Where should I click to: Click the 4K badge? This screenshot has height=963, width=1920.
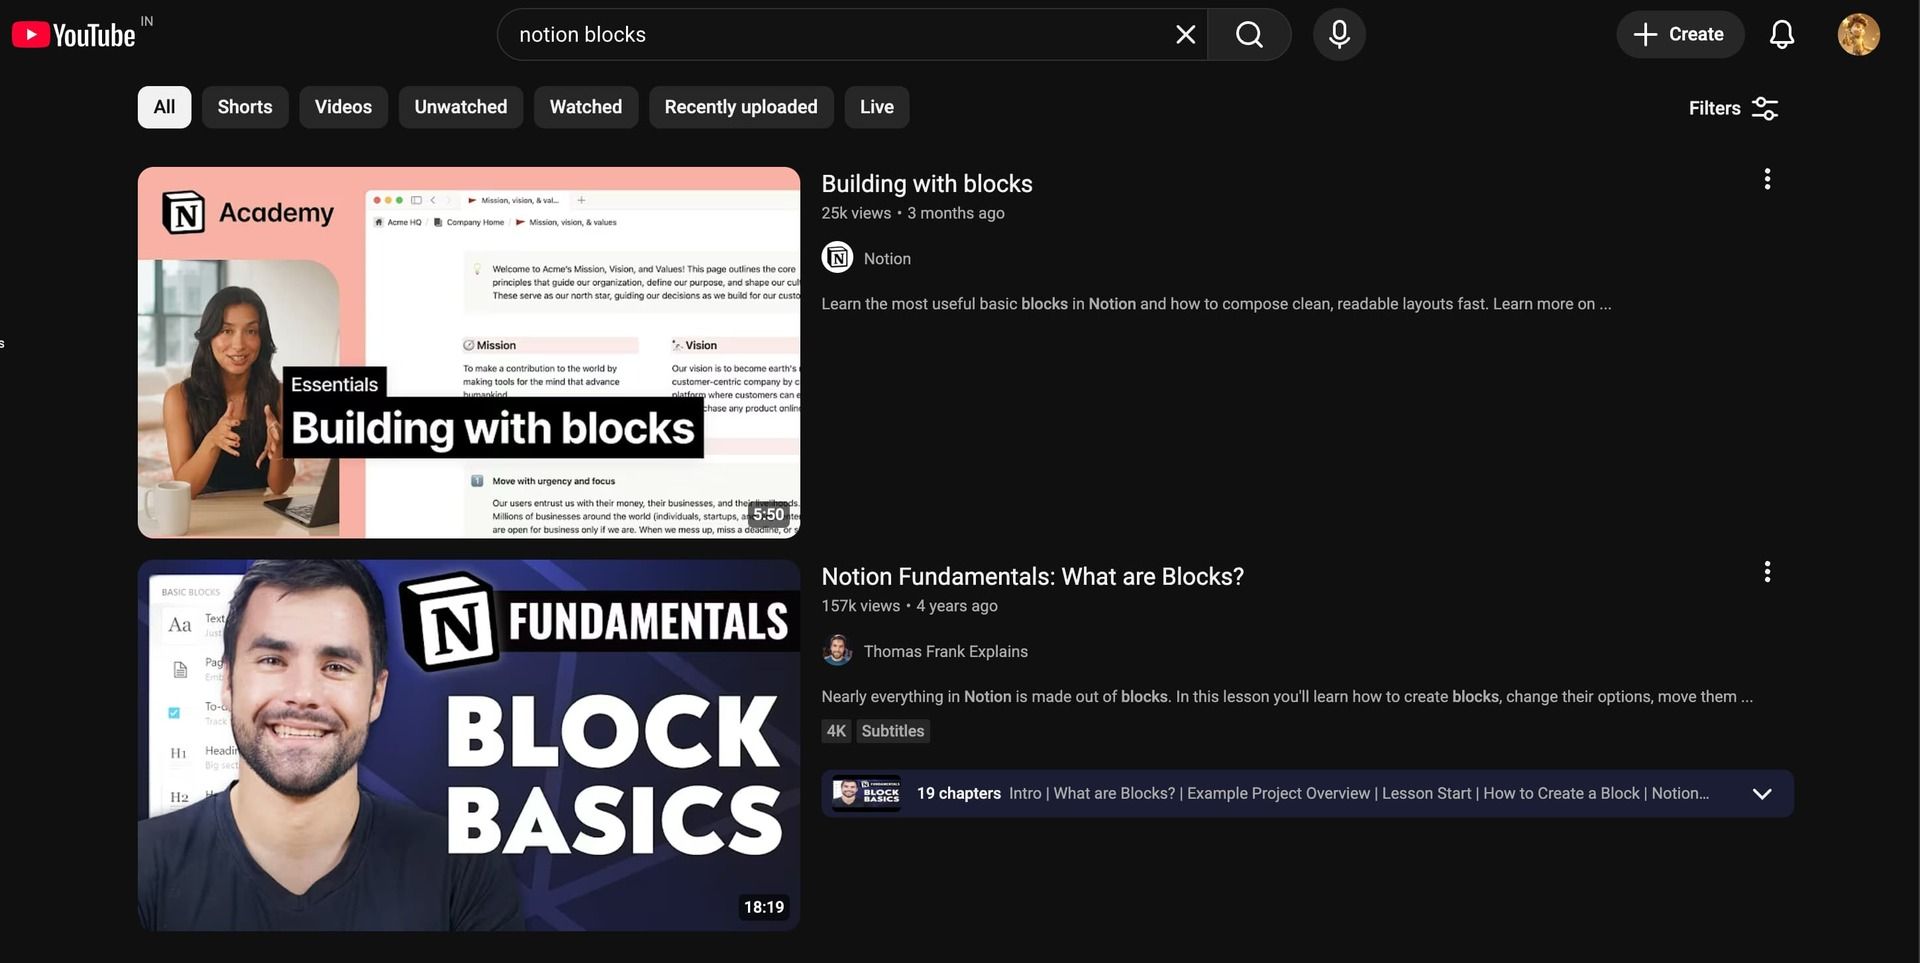[836, 731]
